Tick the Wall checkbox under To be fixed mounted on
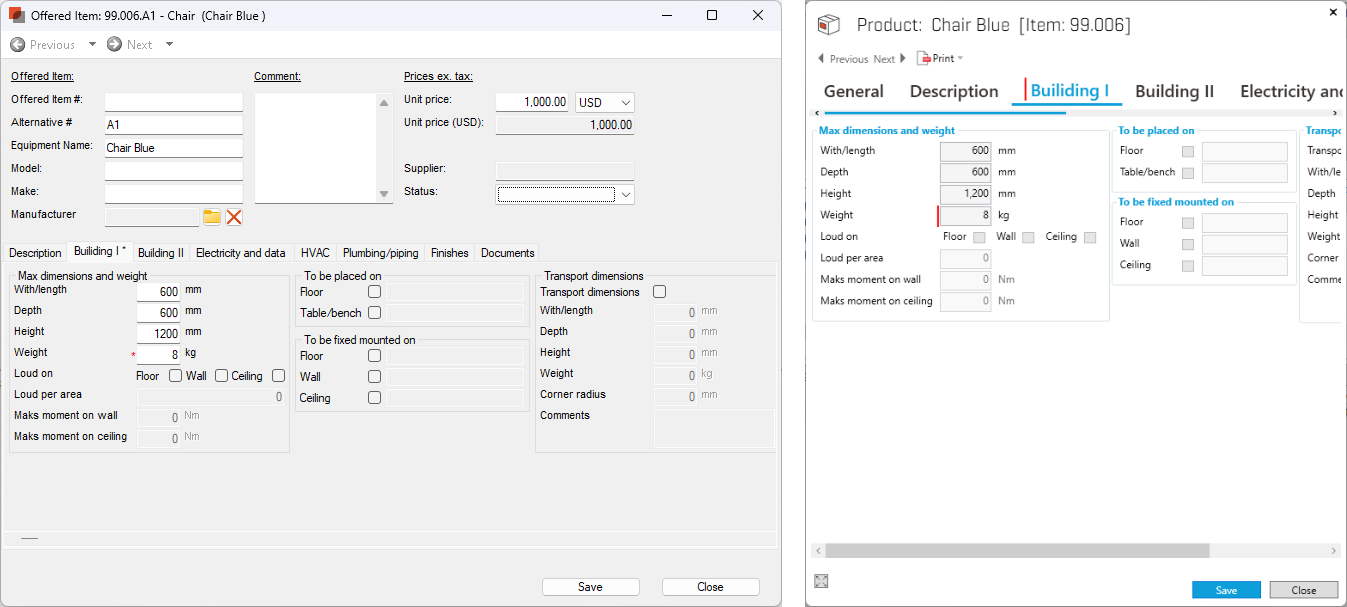 pyautogui.click(x=374, y=377)
